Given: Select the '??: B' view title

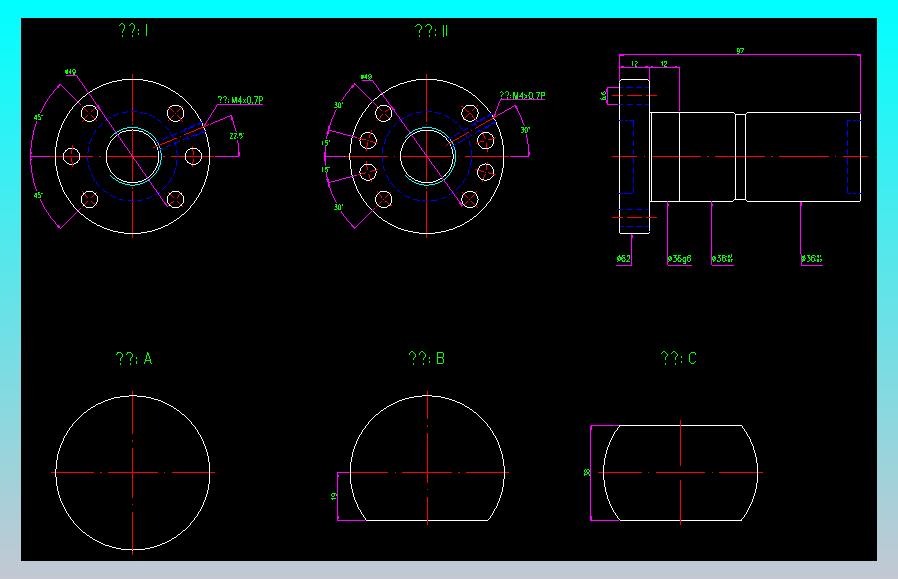Looking at the screenshot, I should [x=427, y=359].
